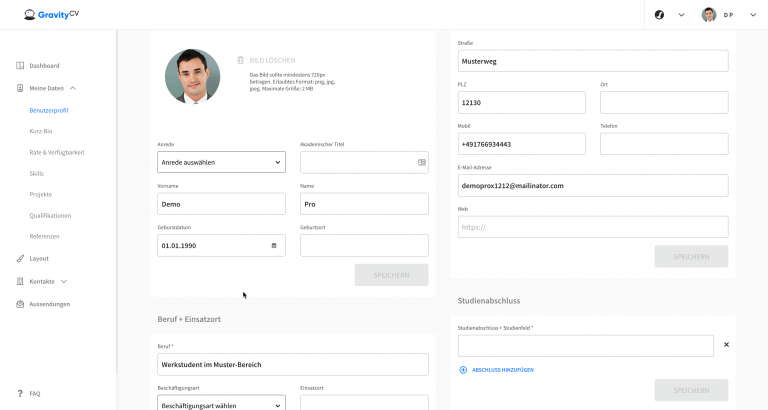Image resolution: width=768 pixels, height=410 pixels.
Task: Open the Anrede auswählen dropdown
Action: (221, 162)
